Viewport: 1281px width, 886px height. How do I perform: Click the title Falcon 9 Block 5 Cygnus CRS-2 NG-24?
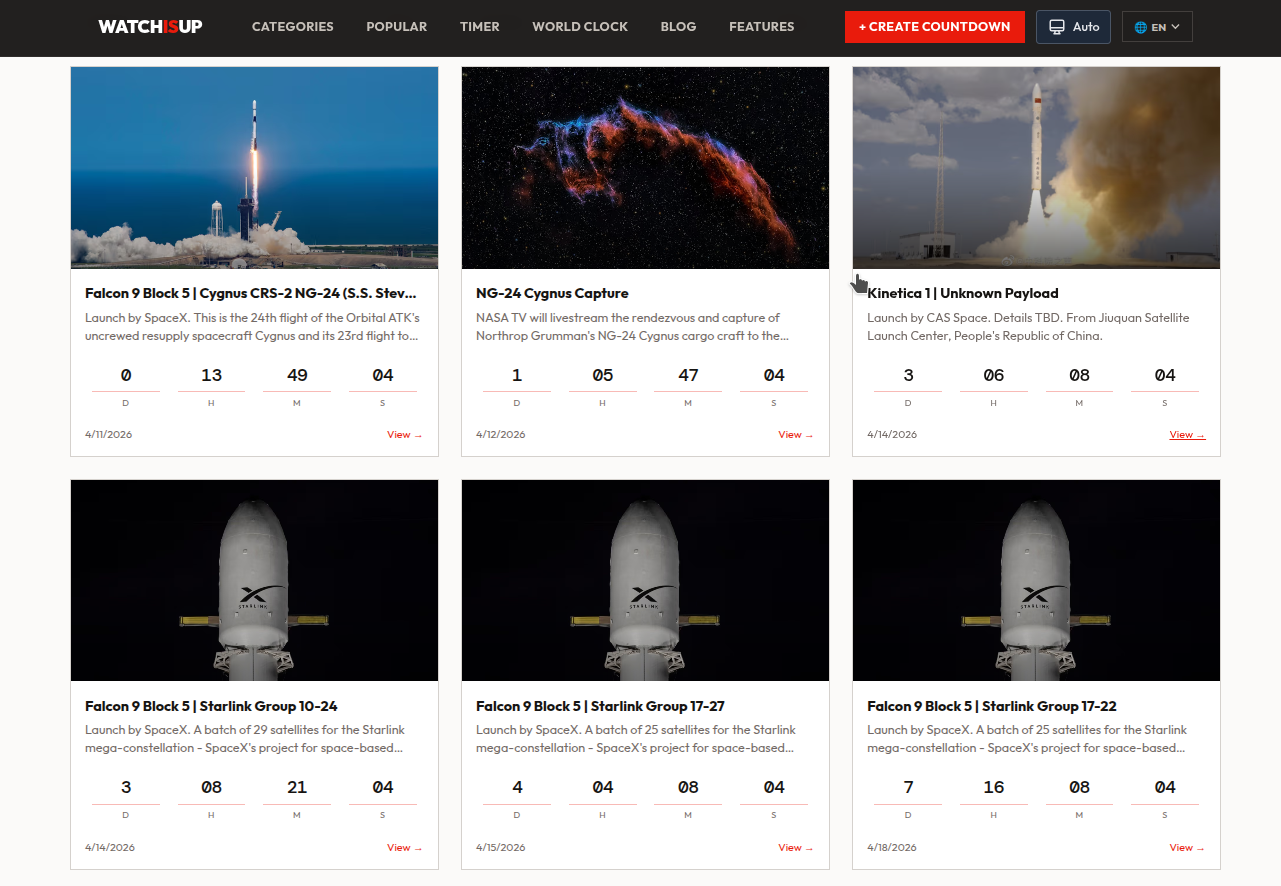pos(251,293)
